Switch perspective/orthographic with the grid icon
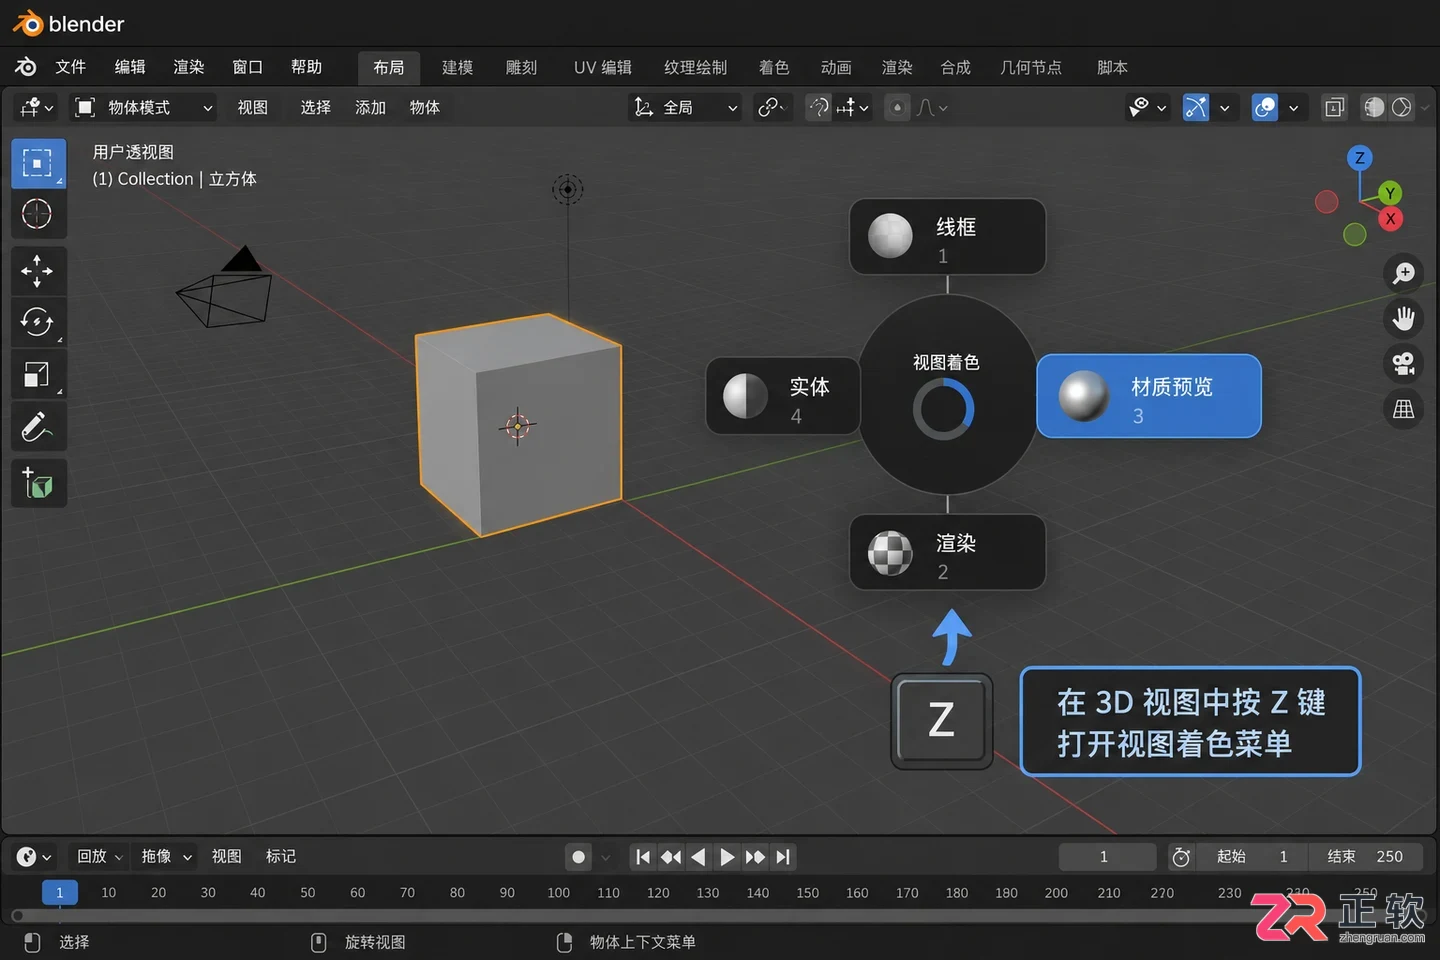The height and width of the screenshot is (960, 1440). [x=1404, y=409]
